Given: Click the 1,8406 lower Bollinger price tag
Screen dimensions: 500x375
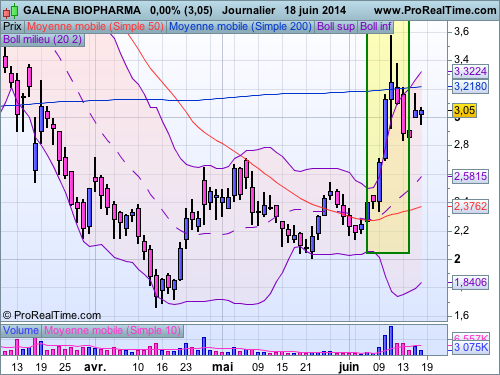Looking at the screenshot, I should coord(470,282).
